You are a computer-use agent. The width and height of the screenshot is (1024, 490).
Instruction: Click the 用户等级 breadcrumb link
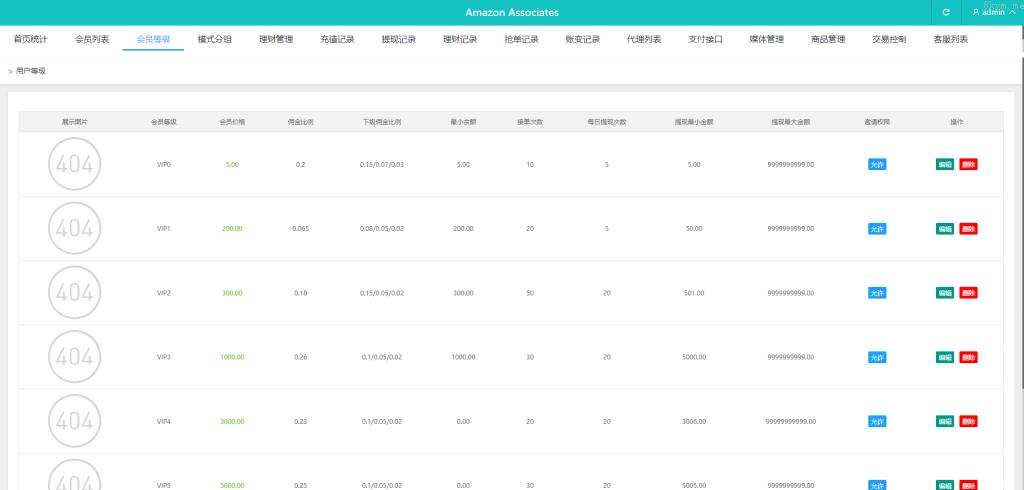[x=30, y=71]
